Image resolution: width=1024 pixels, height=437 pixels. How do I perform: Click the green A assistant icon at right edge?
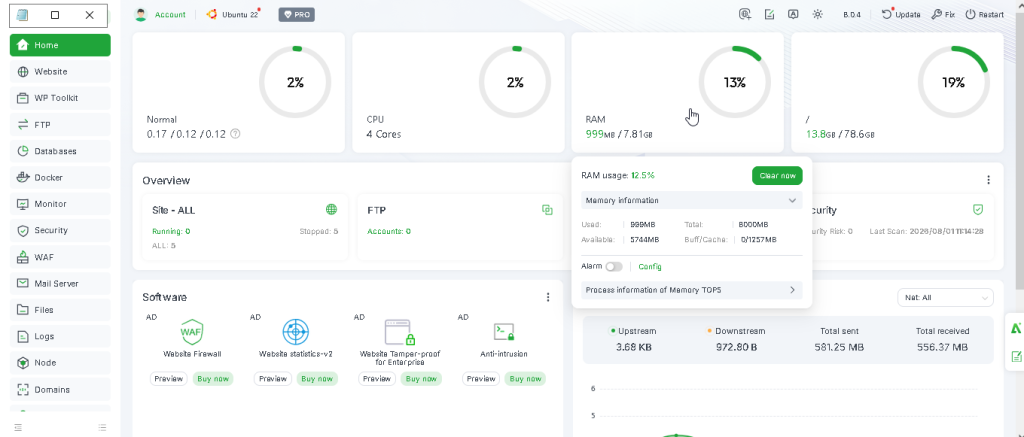pos(1016,329)
